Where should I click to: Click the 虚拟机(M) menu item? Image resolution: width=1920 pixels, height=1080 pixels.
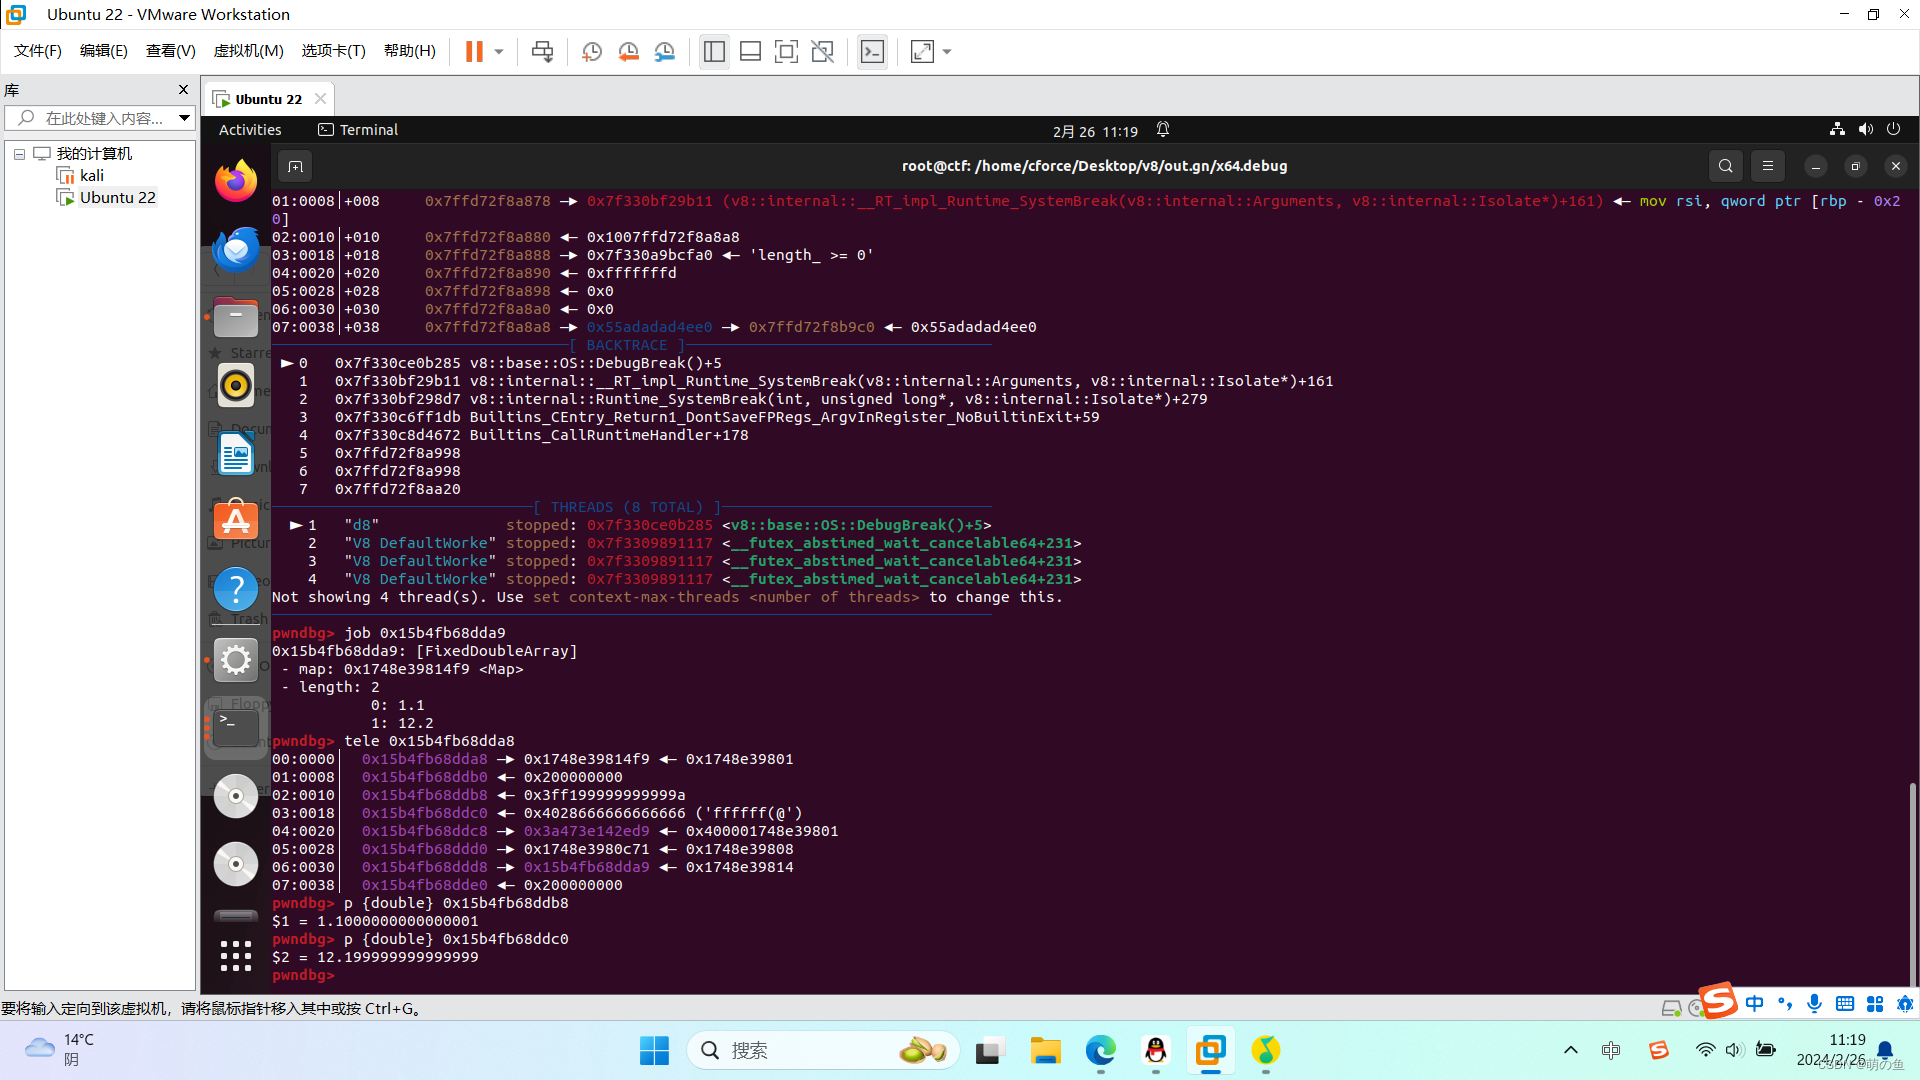tap(247, 51)
